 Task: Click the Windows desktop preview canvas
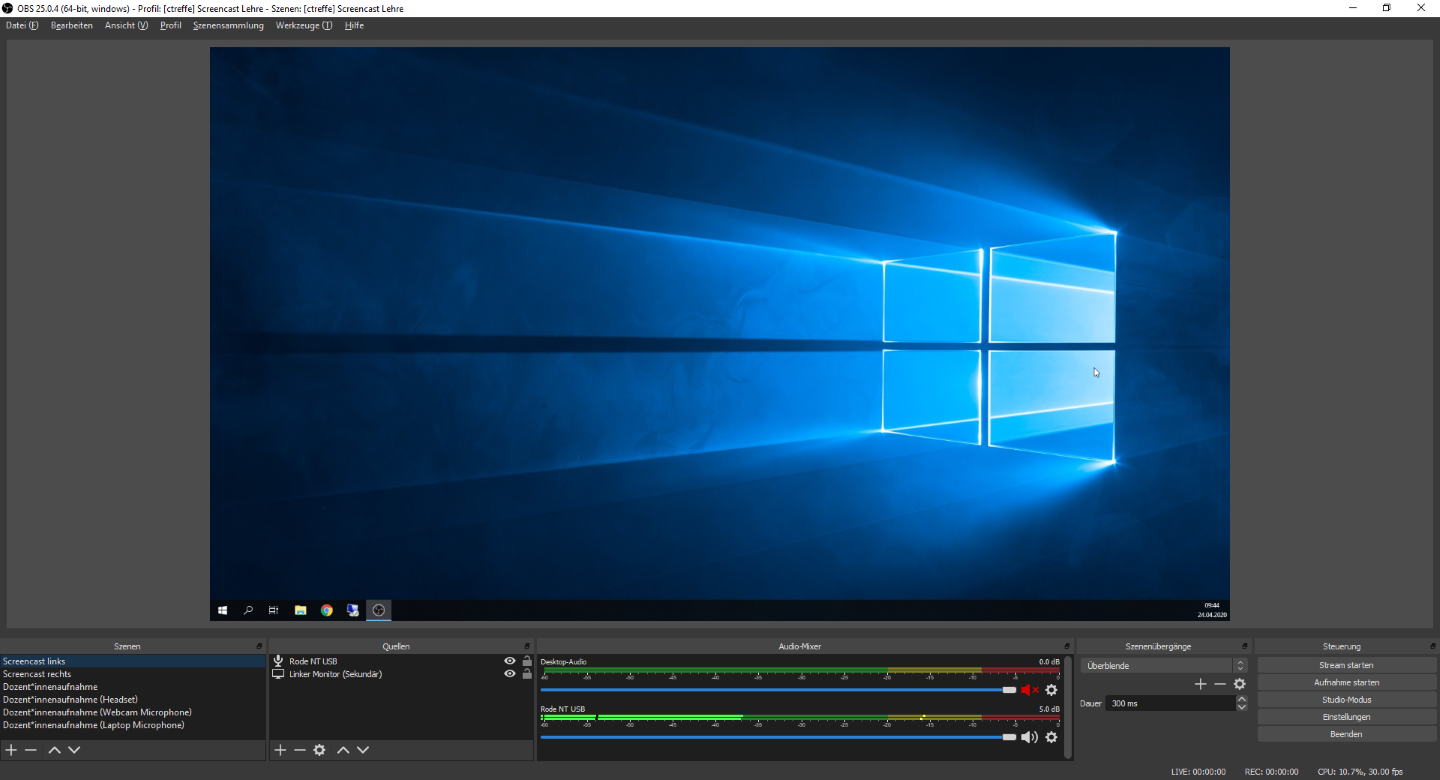(x=719, y=334)
